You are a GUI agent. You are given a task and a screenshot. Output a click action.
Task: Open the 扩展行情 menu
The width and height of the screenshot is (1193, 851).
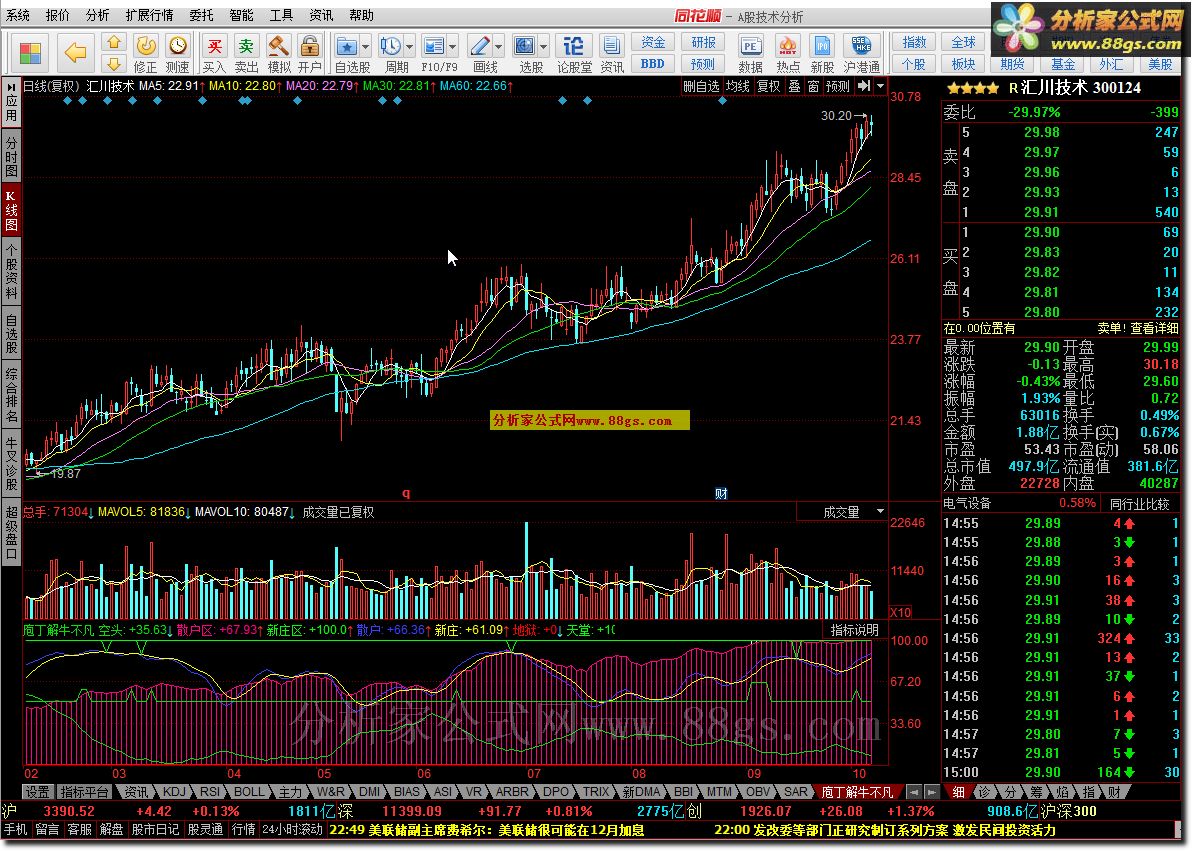(x=149, y=15)
